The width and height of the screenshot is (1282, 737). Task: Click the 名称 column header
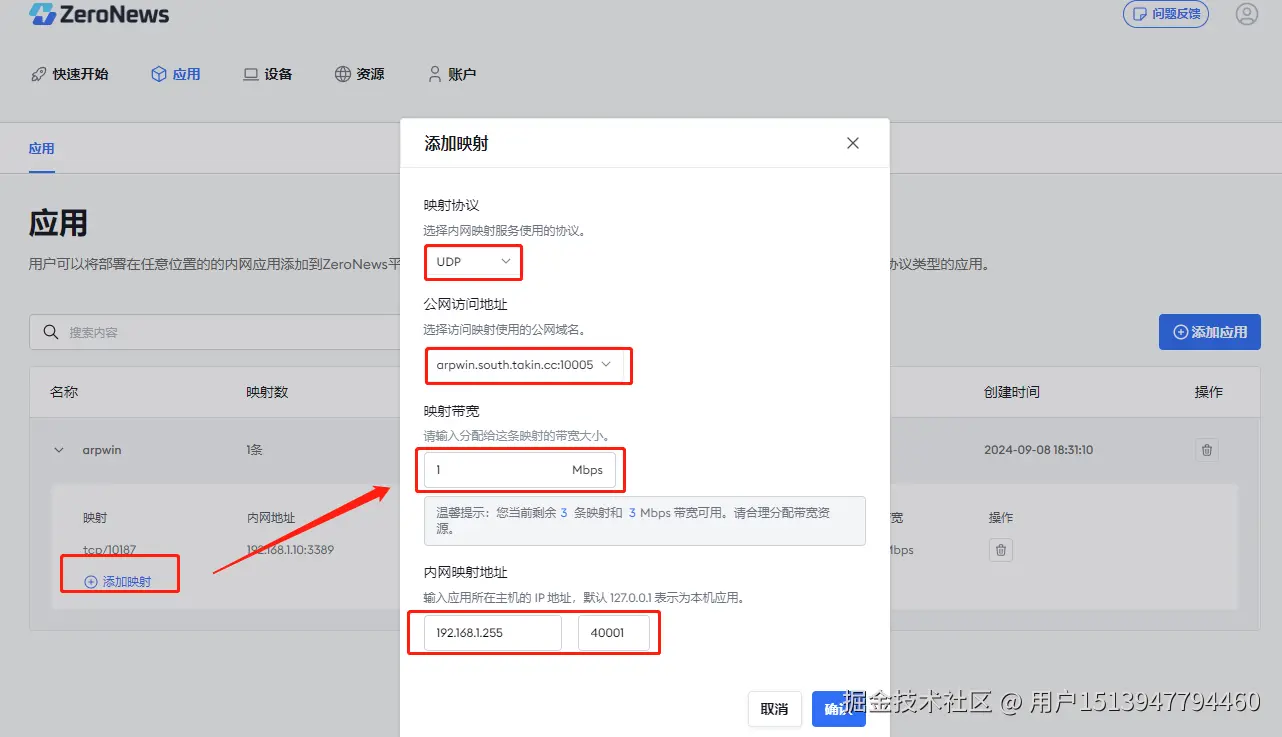pos(64,392)
